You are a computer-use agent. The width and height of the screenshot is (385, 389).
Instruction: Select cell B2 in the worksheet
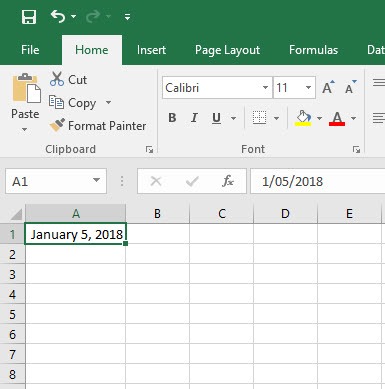(158, 254)
